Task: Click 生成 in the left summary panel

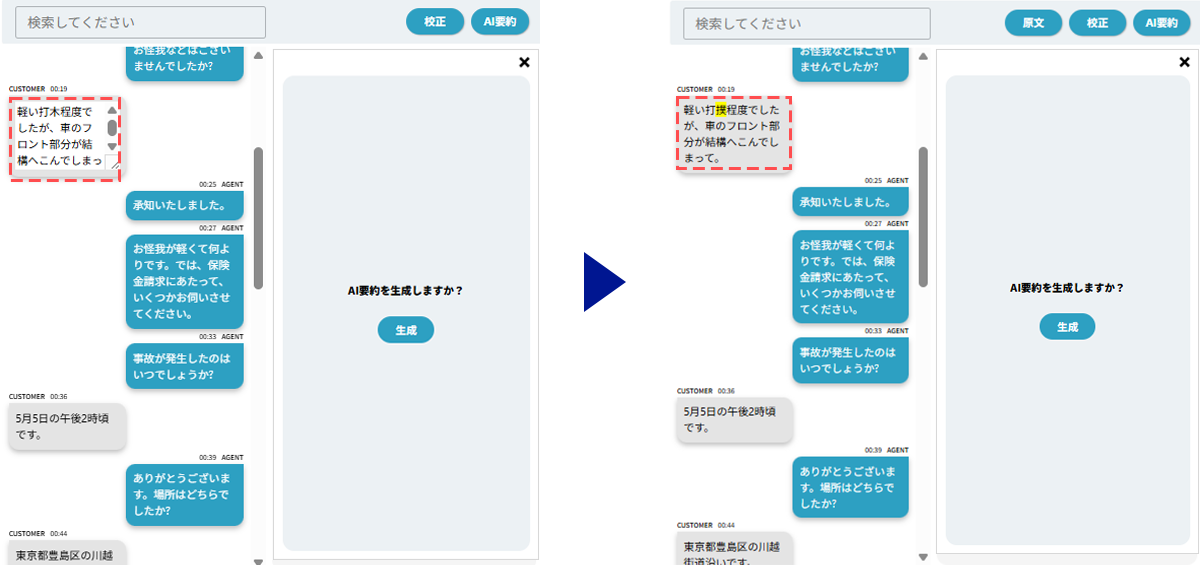Action: tap(406, 330)
